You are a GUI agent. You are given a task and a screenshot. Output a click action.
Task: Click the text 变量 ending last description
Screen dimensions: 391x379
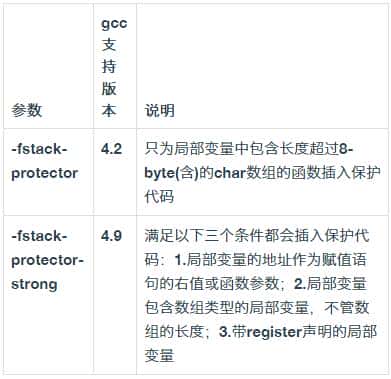[159, 356]
